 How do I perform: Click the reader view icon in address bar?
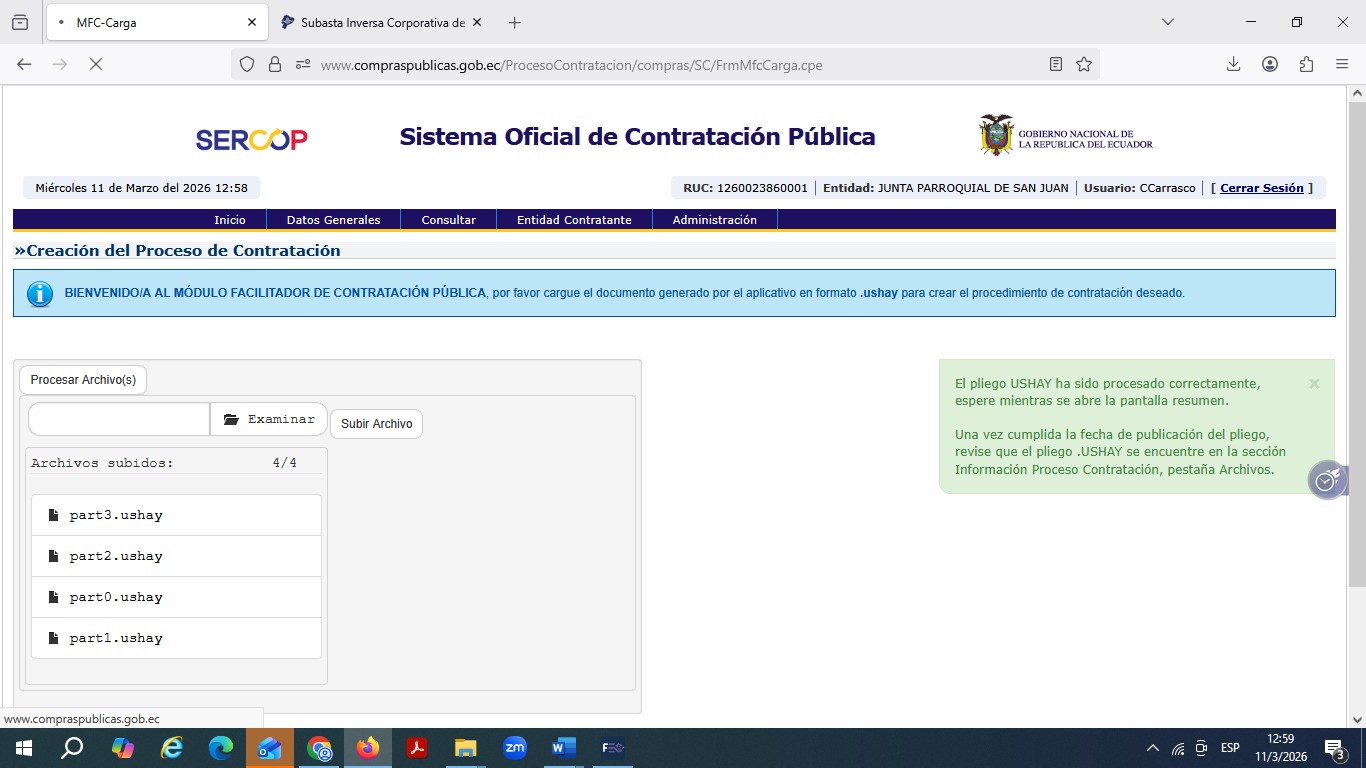[1056, 64]
